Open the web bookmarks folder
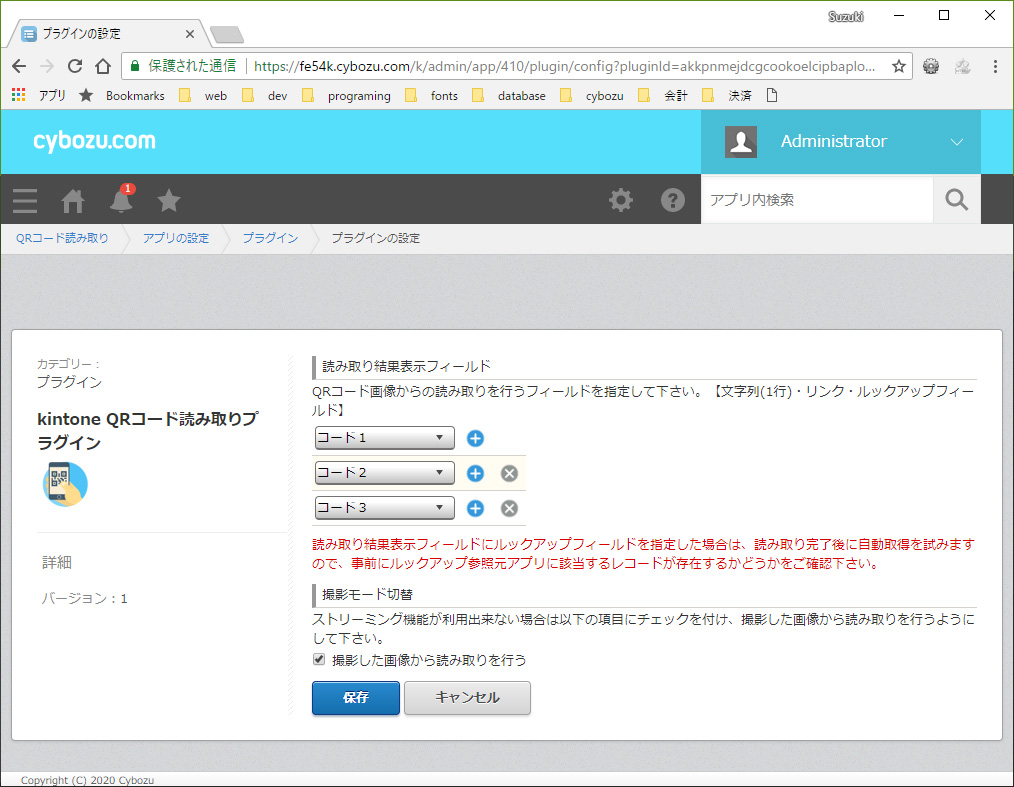This screenshot has height=787, width=1014. [203, 96]
